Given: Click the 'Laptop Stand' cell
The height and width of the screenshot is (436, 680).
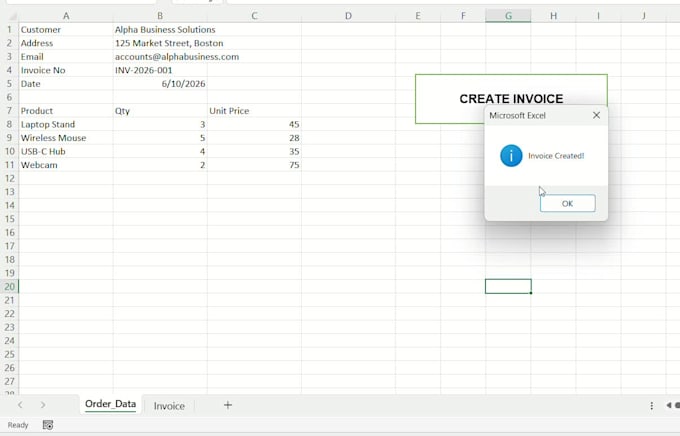Looking at the screenshot, I should coord(66,124).
